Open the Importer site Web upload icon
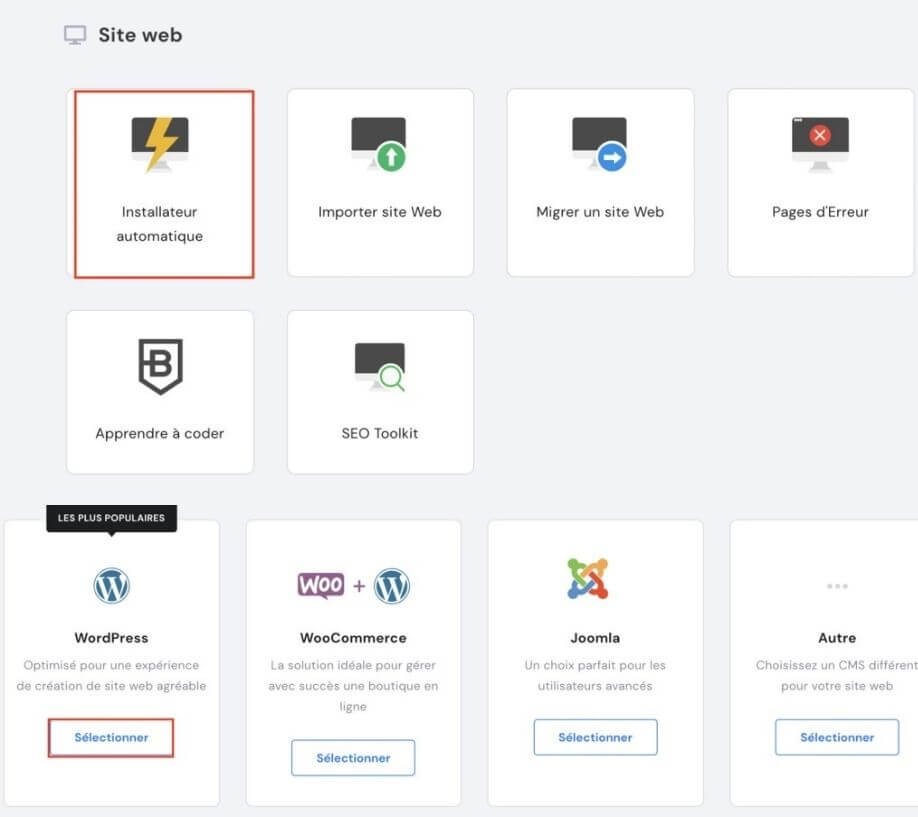The width and height of the screenshot is (918, 817). point(379,144)
